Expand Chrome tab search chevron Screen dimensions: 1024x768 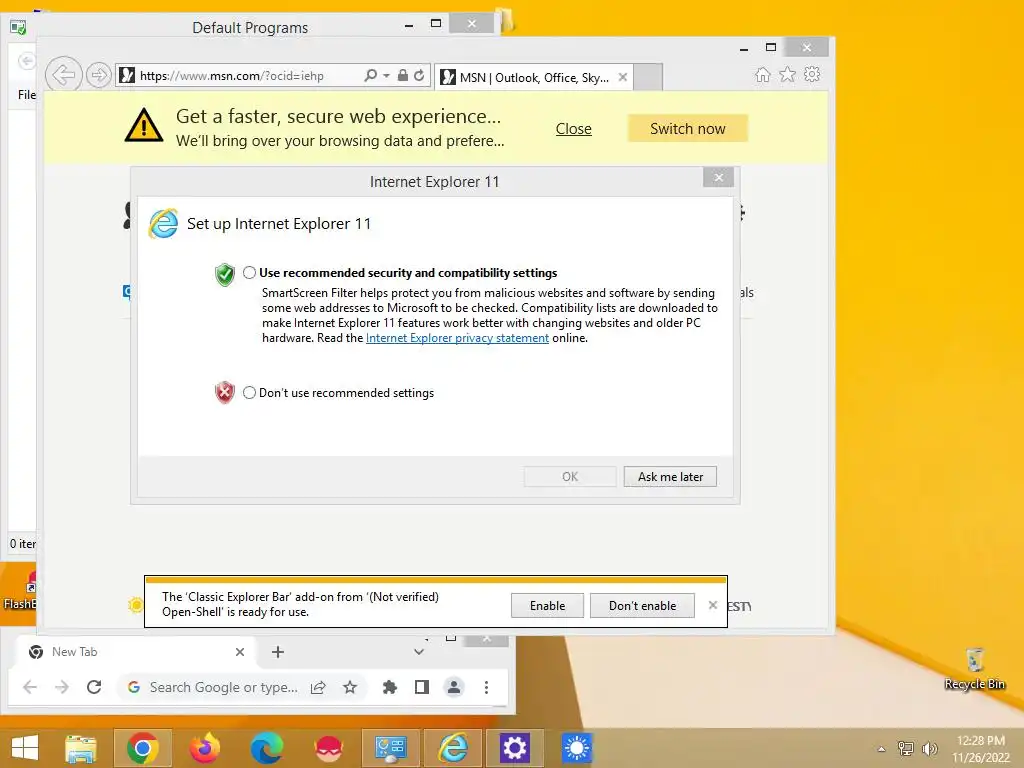click(419, 652)
